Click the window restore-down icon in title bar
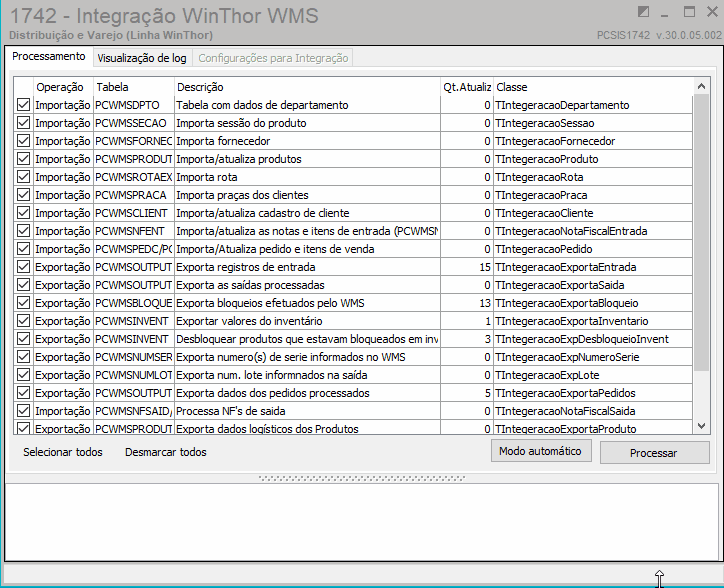The width and height of the screenshot is (724, 588). (x=643, y=12)
